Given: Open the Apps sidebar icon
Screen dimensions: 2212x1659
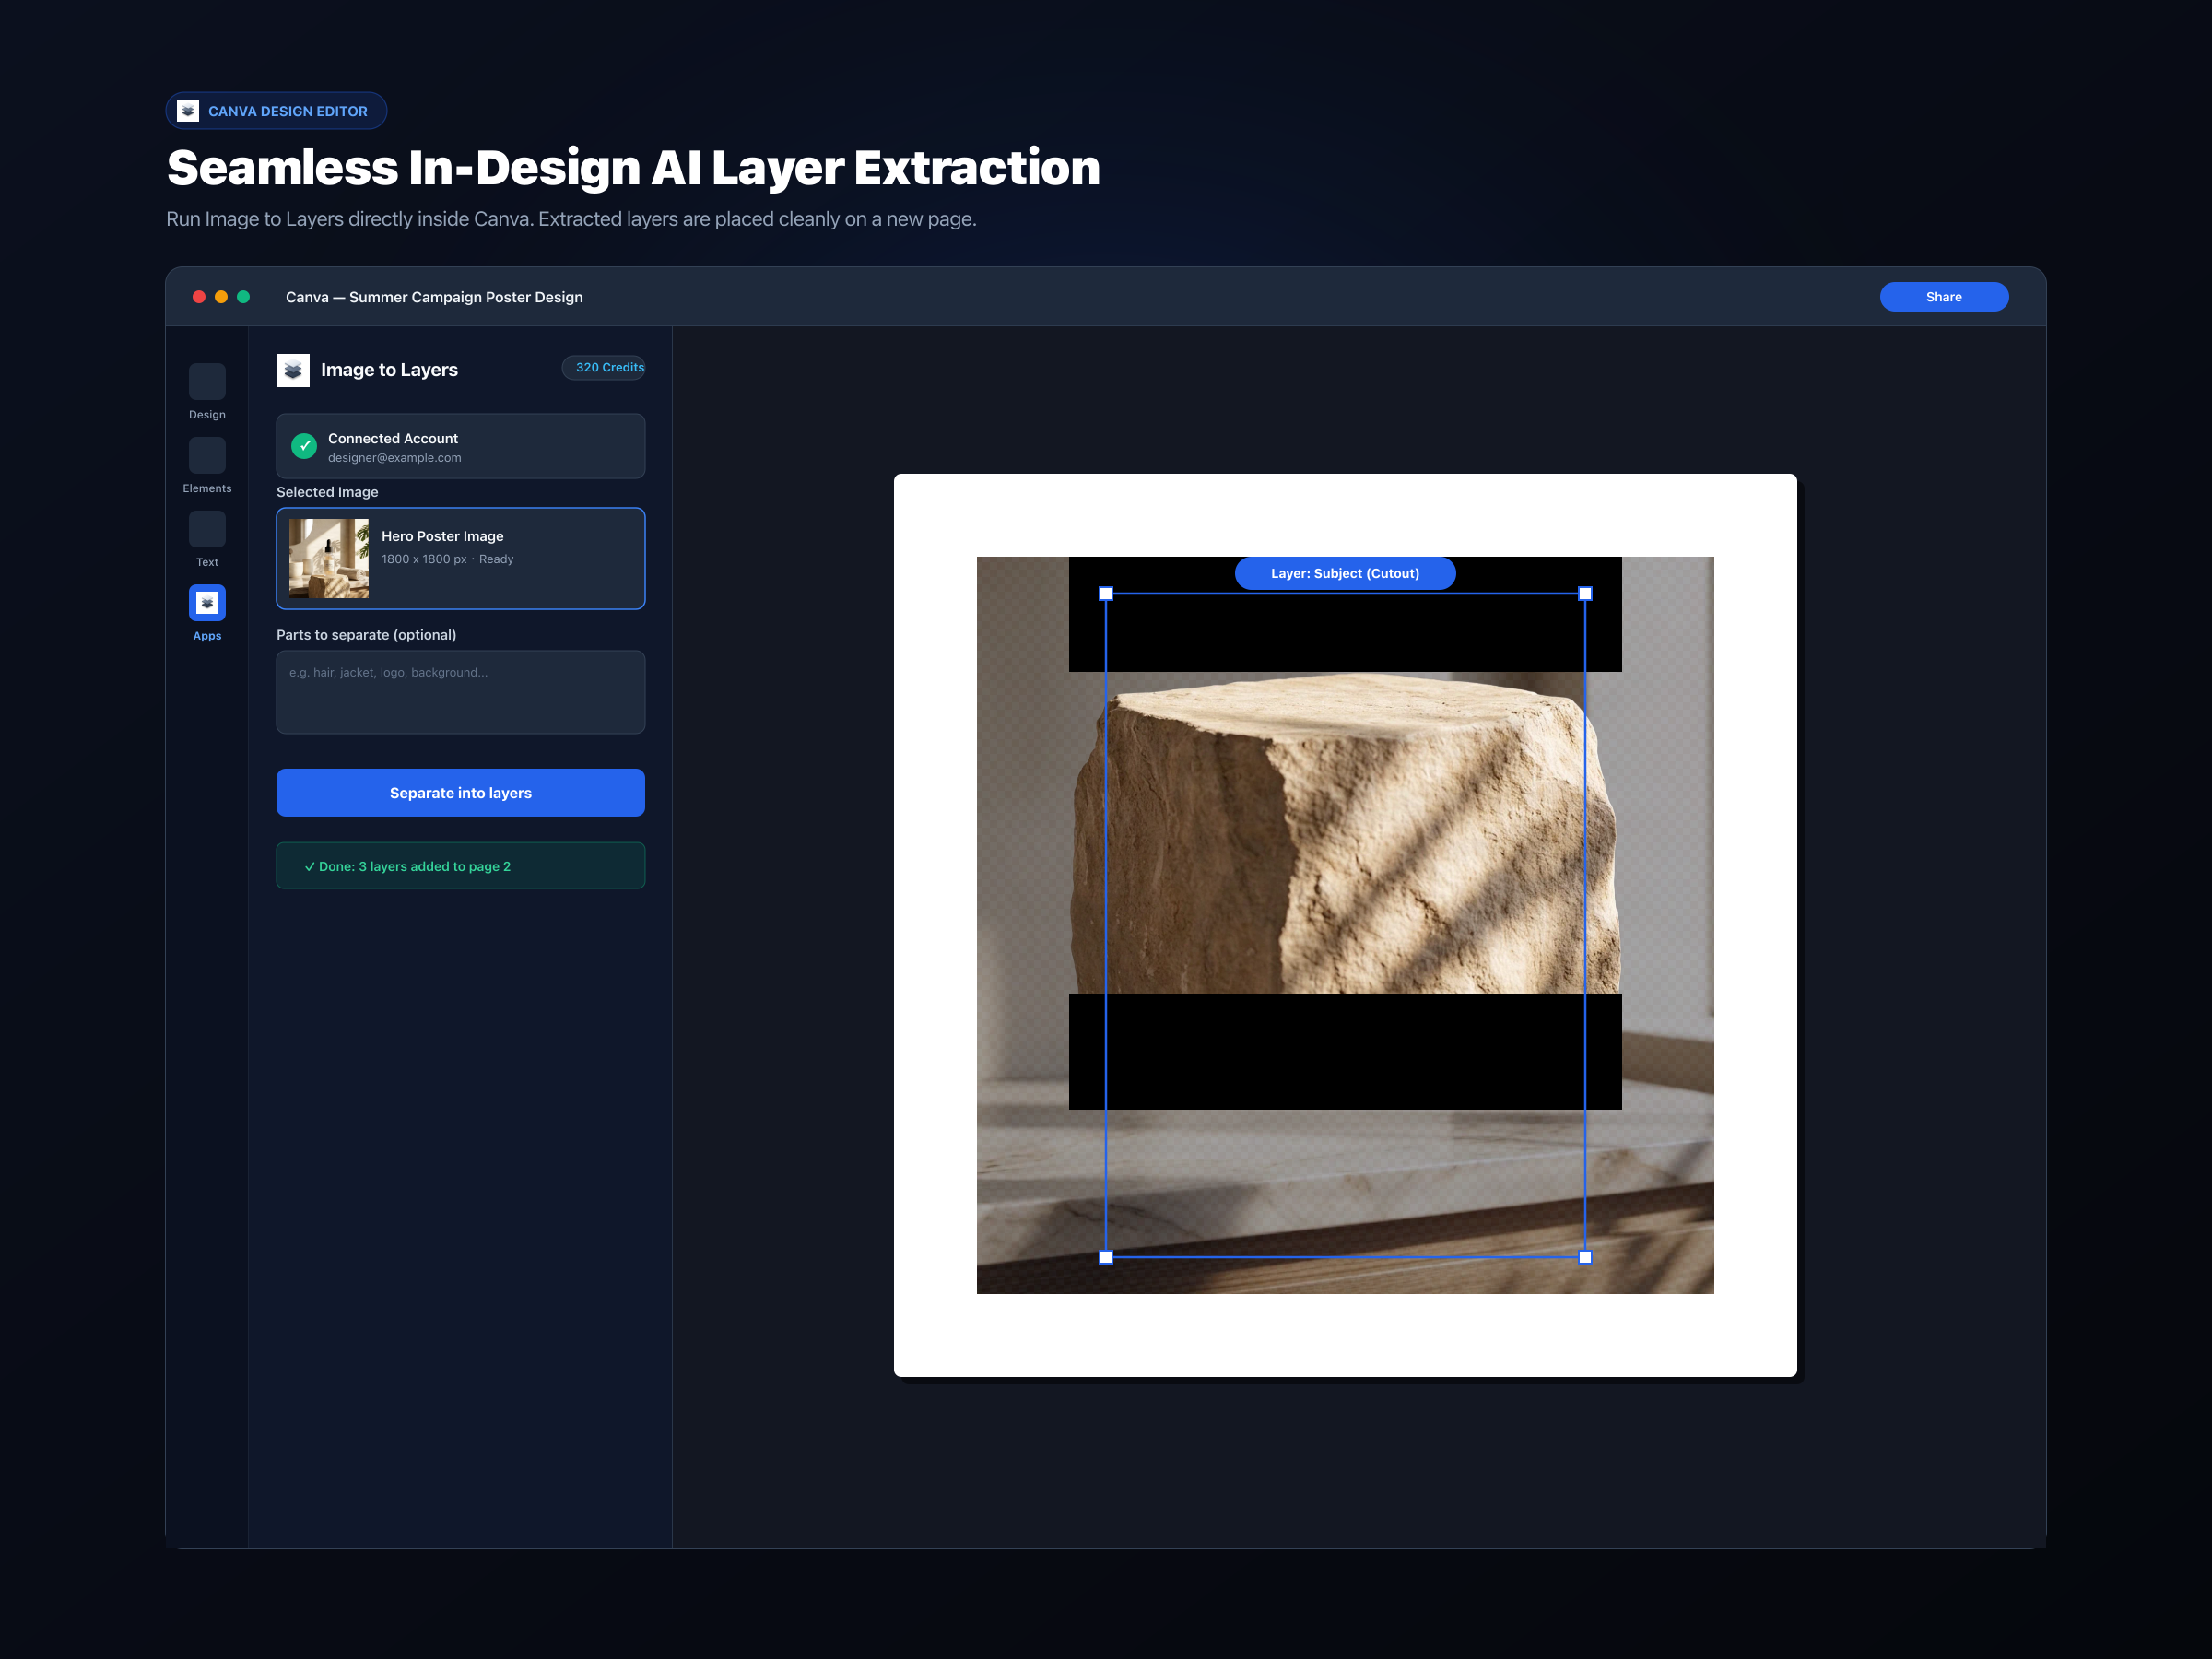Looking at the screenshot, I should (x=207, y=603).
